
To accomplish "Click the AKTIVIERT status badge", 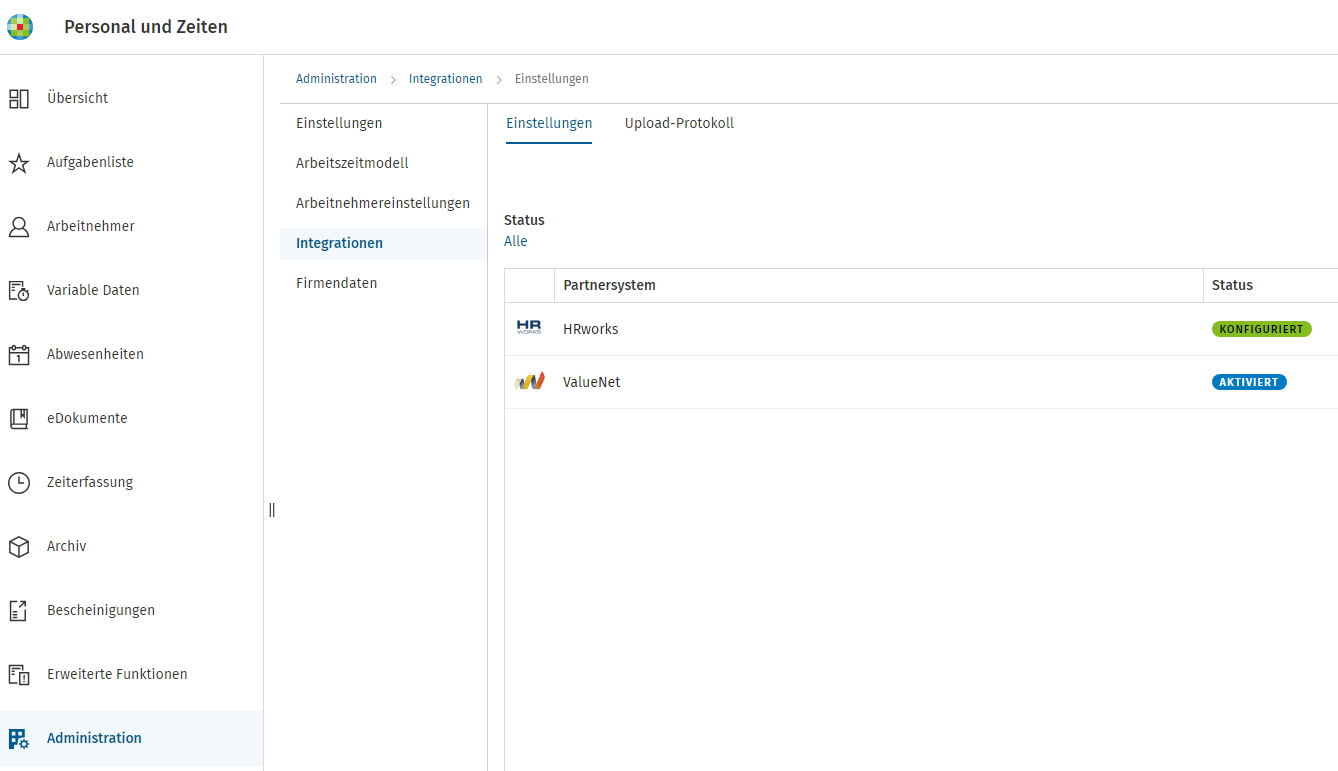I will coord(1249,382).
